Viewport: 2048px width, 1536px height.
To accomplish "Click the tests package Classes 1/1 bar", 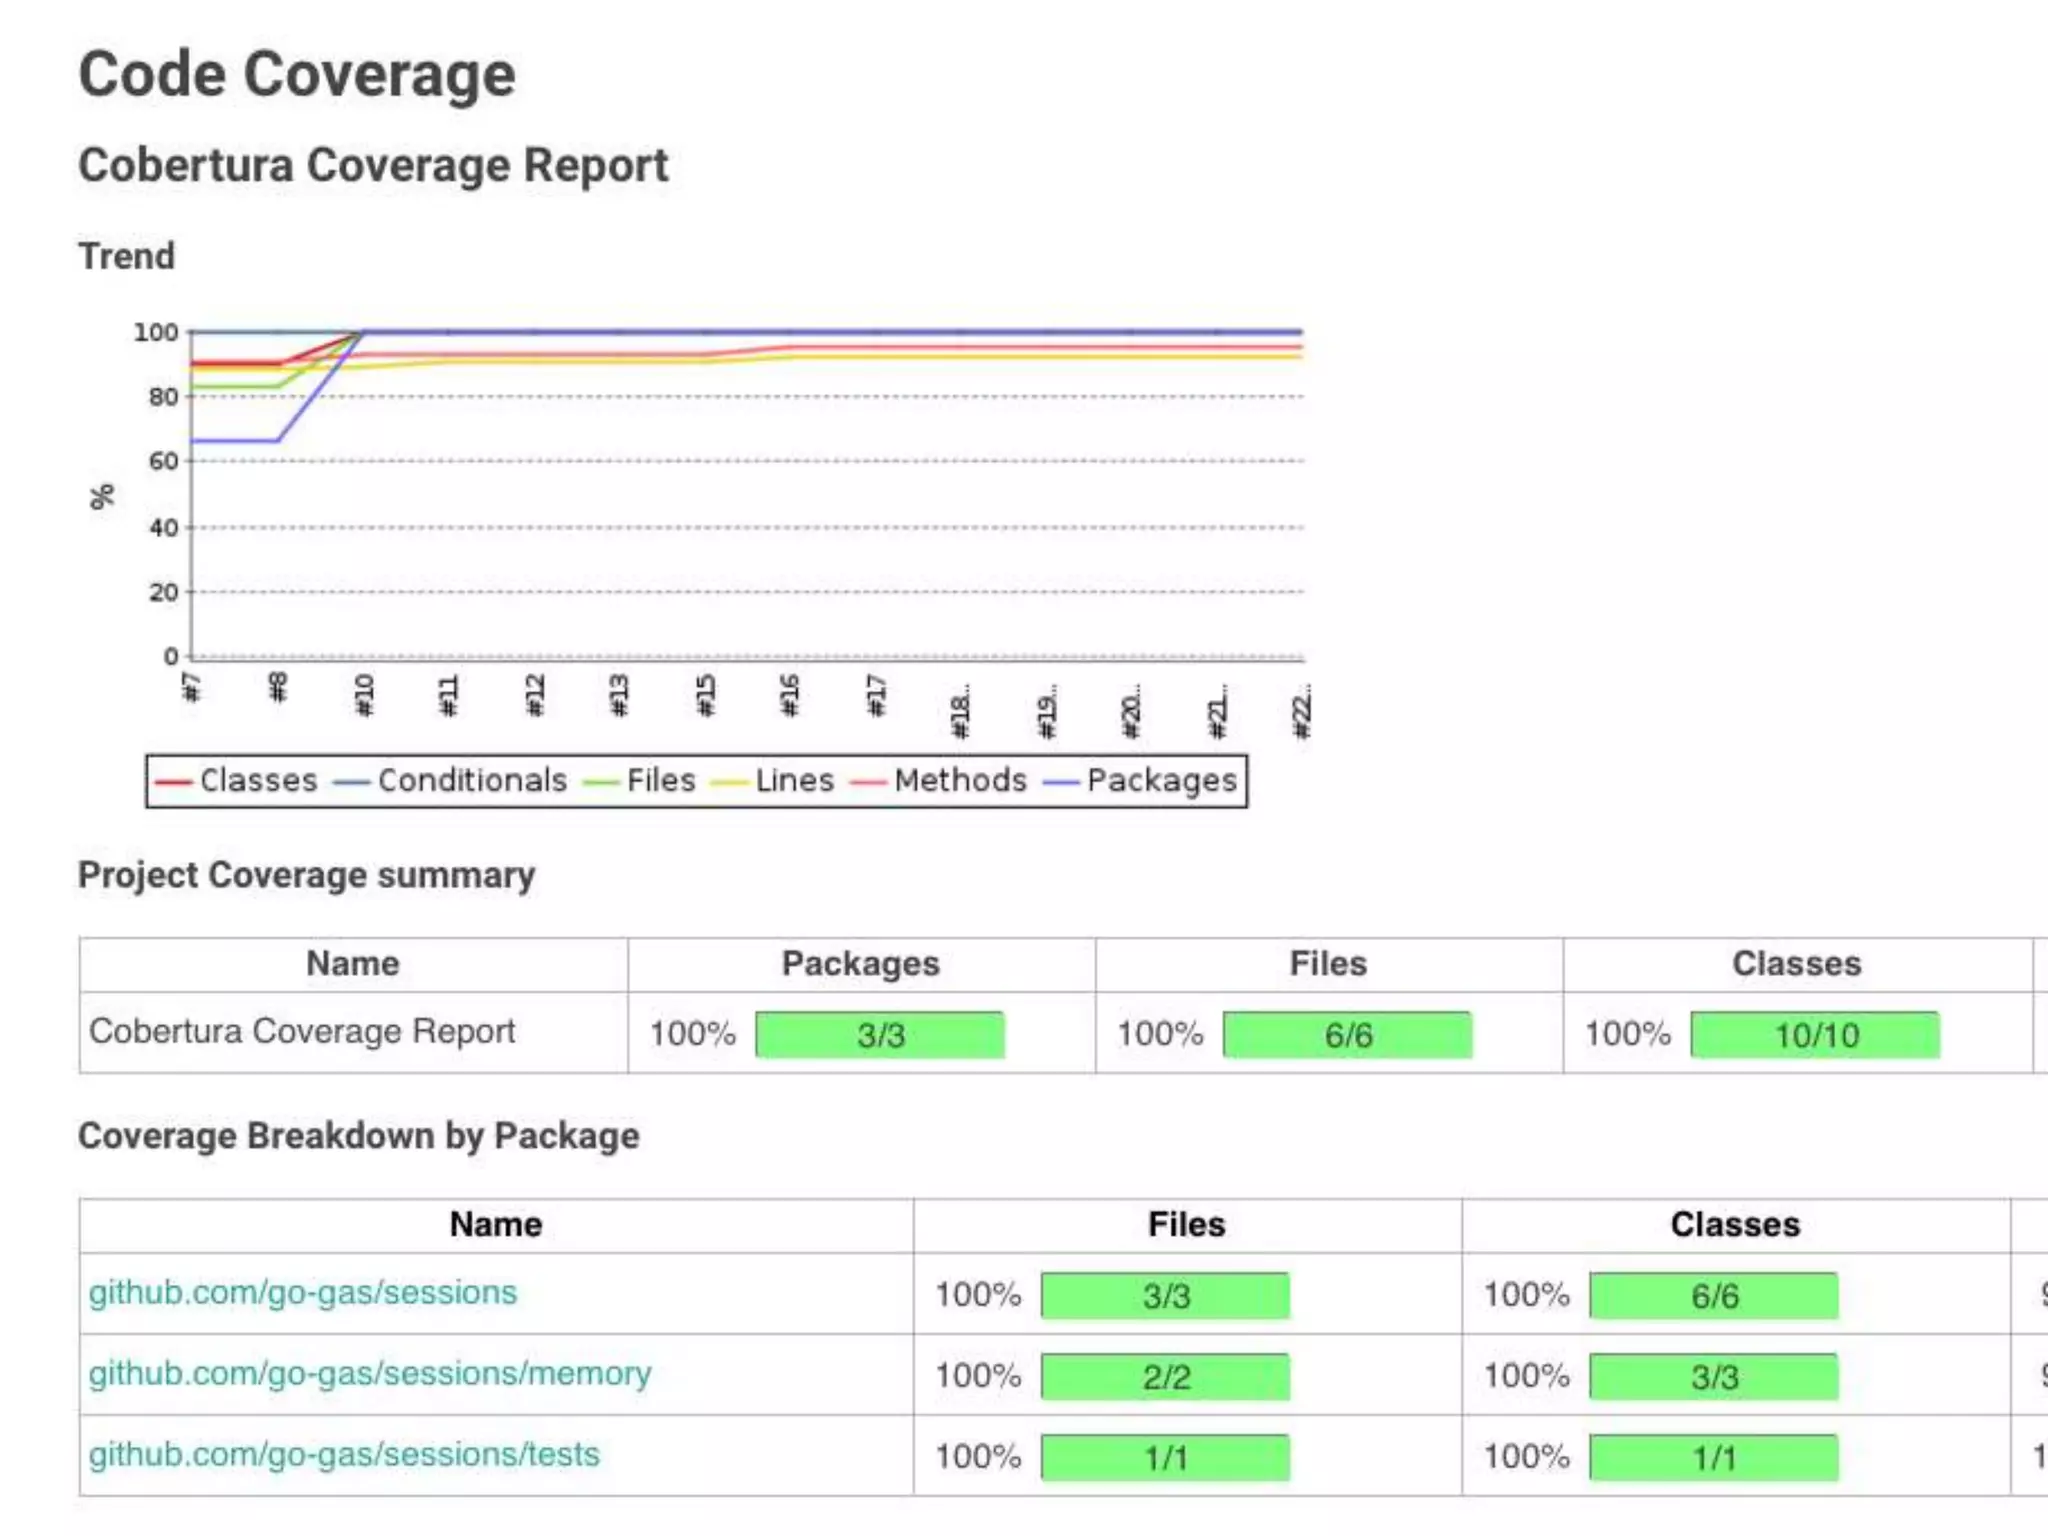I will pyautogui.click(x=1713, y=1458).
